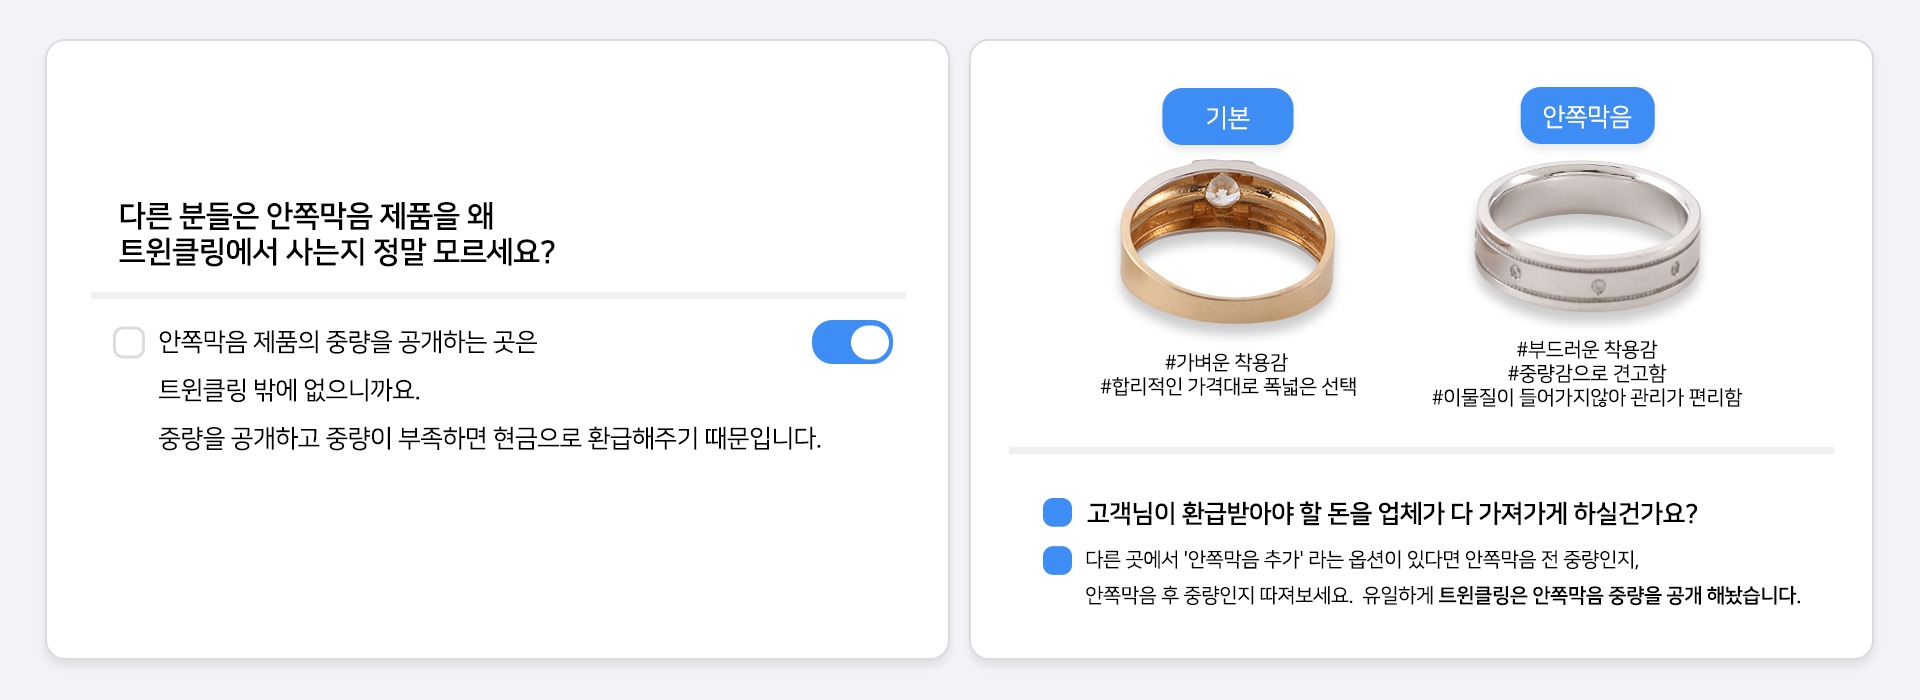The height and width of the screenshot is (700, 1920).
Task: Click the silver ring product image
Action: 1587,238
